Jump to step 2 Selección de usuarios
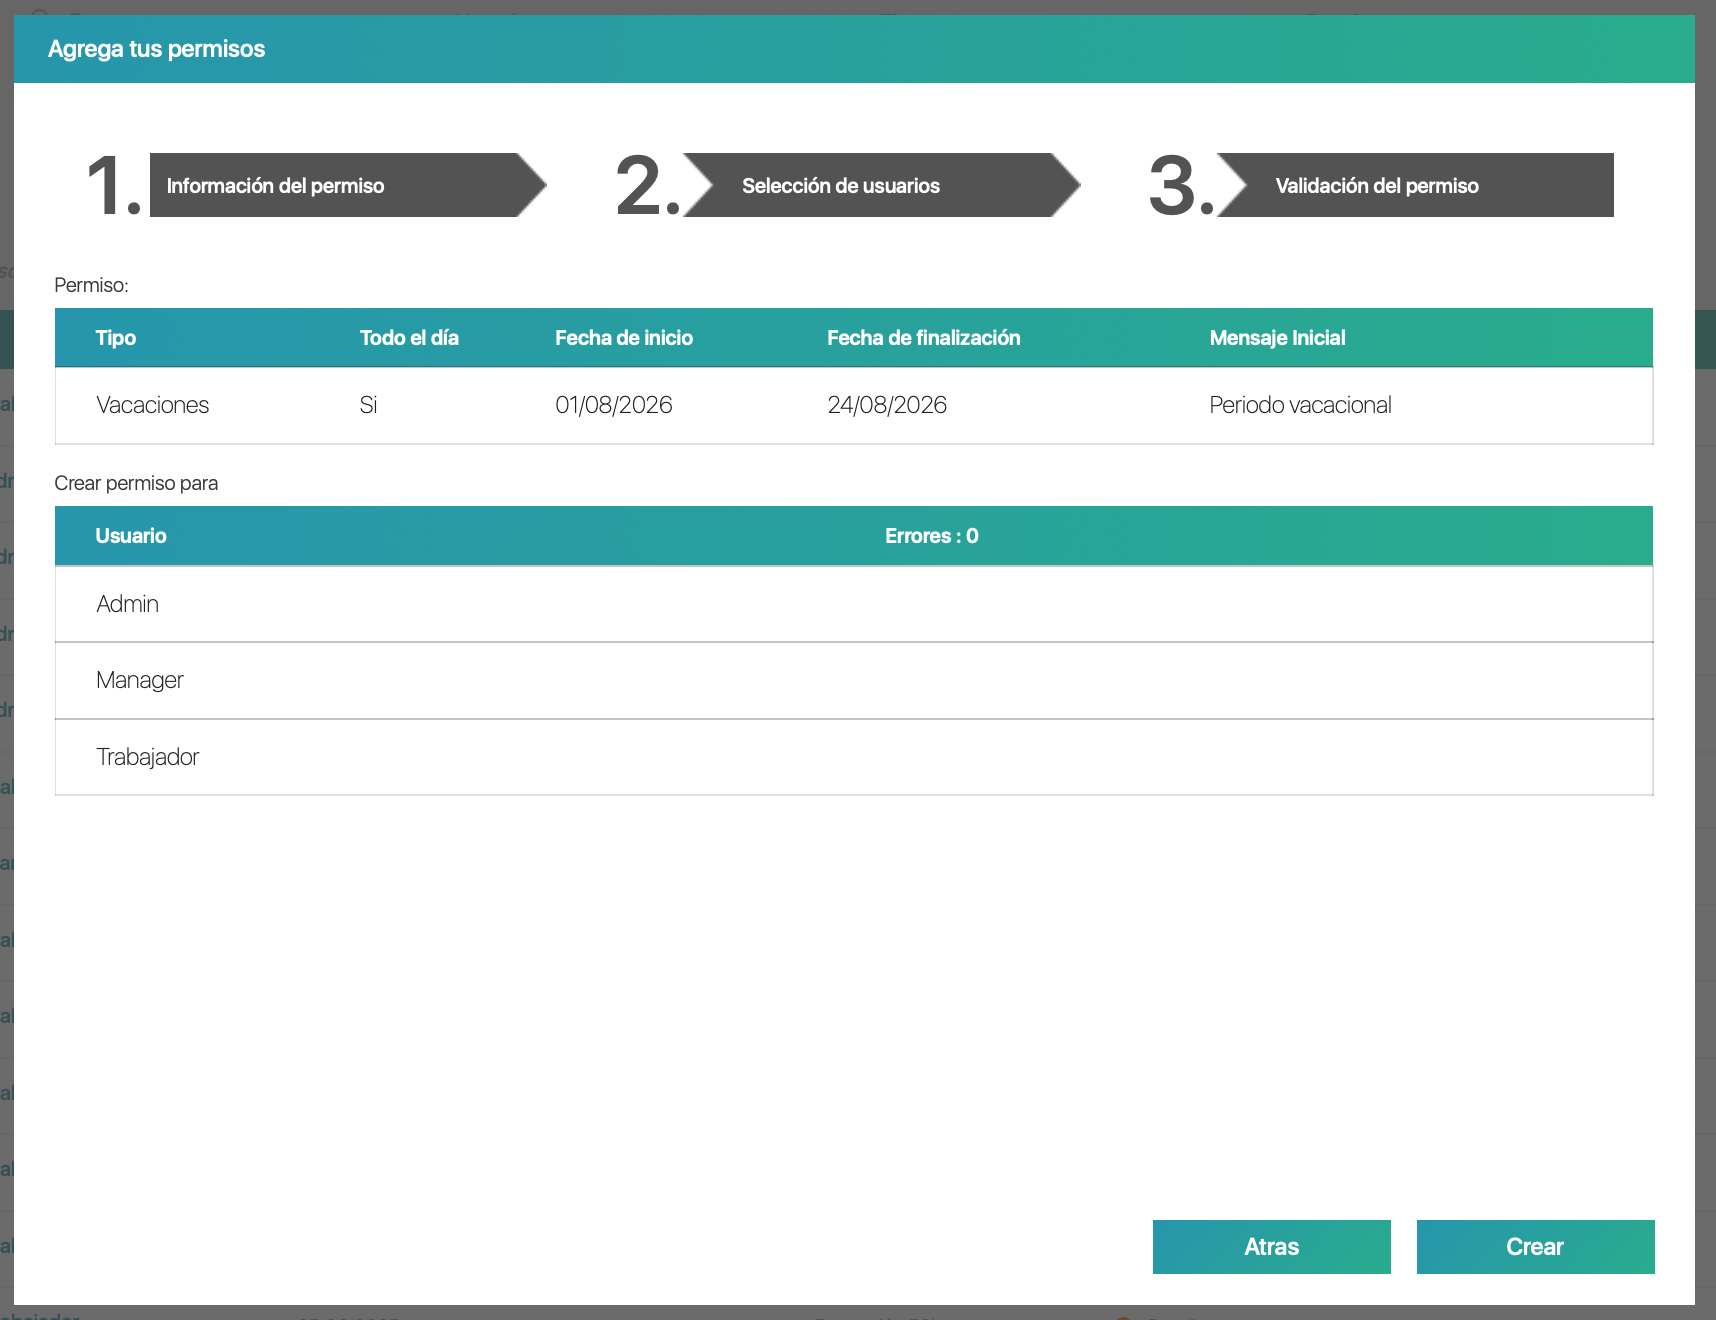1716x1320 pixels. pos(881,185)
